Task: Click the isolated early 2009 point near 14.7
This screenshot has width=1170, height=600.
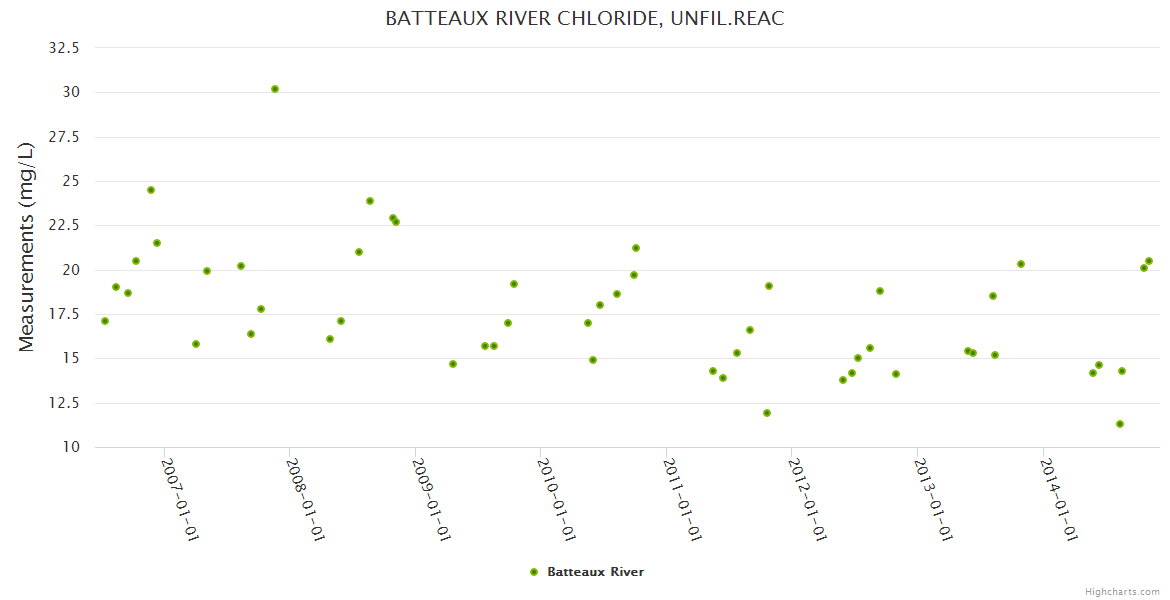Action: click(x=453, y=364)
